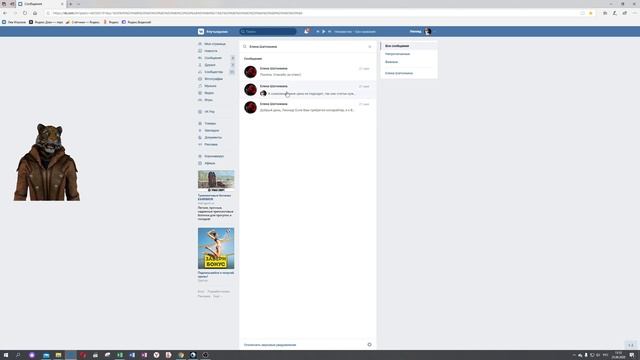Screen dimensions: 640x360
Task: Open File Explorer from the taskbar
Action: click(58, 355)
